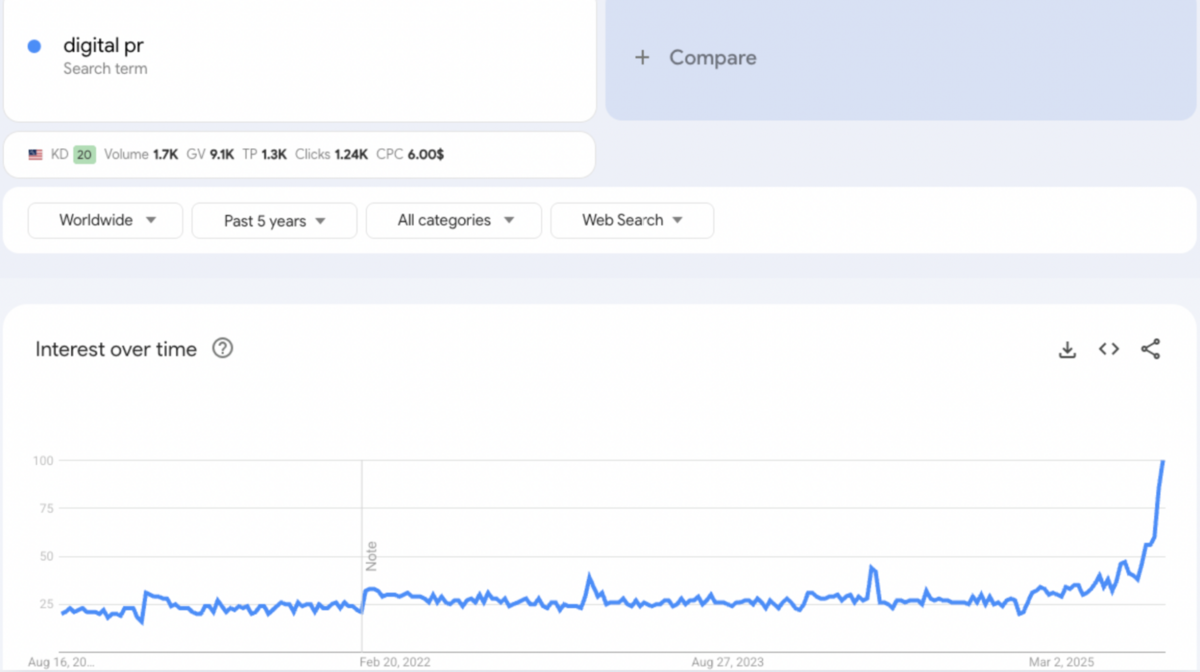This screenshot has width=1200, height=672.
Task: Change the Past 5 years time range
Action: (273, 220)
